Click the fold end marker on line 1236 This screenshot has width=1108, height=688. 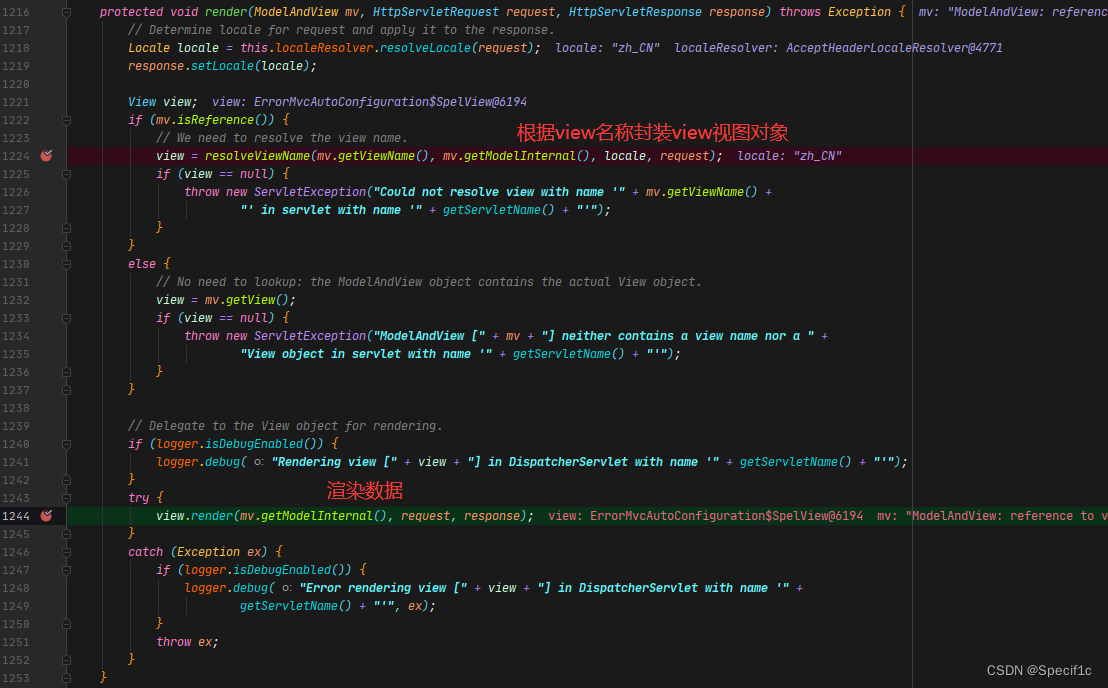[66, 372]
